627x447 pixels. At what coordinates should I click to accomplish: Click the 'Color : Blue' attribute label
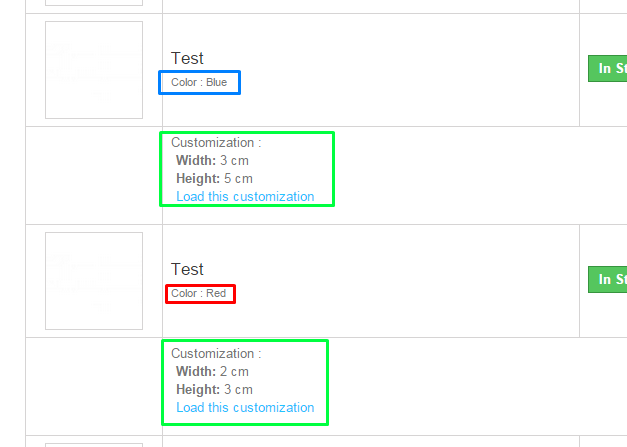click(x=199, y=82)
